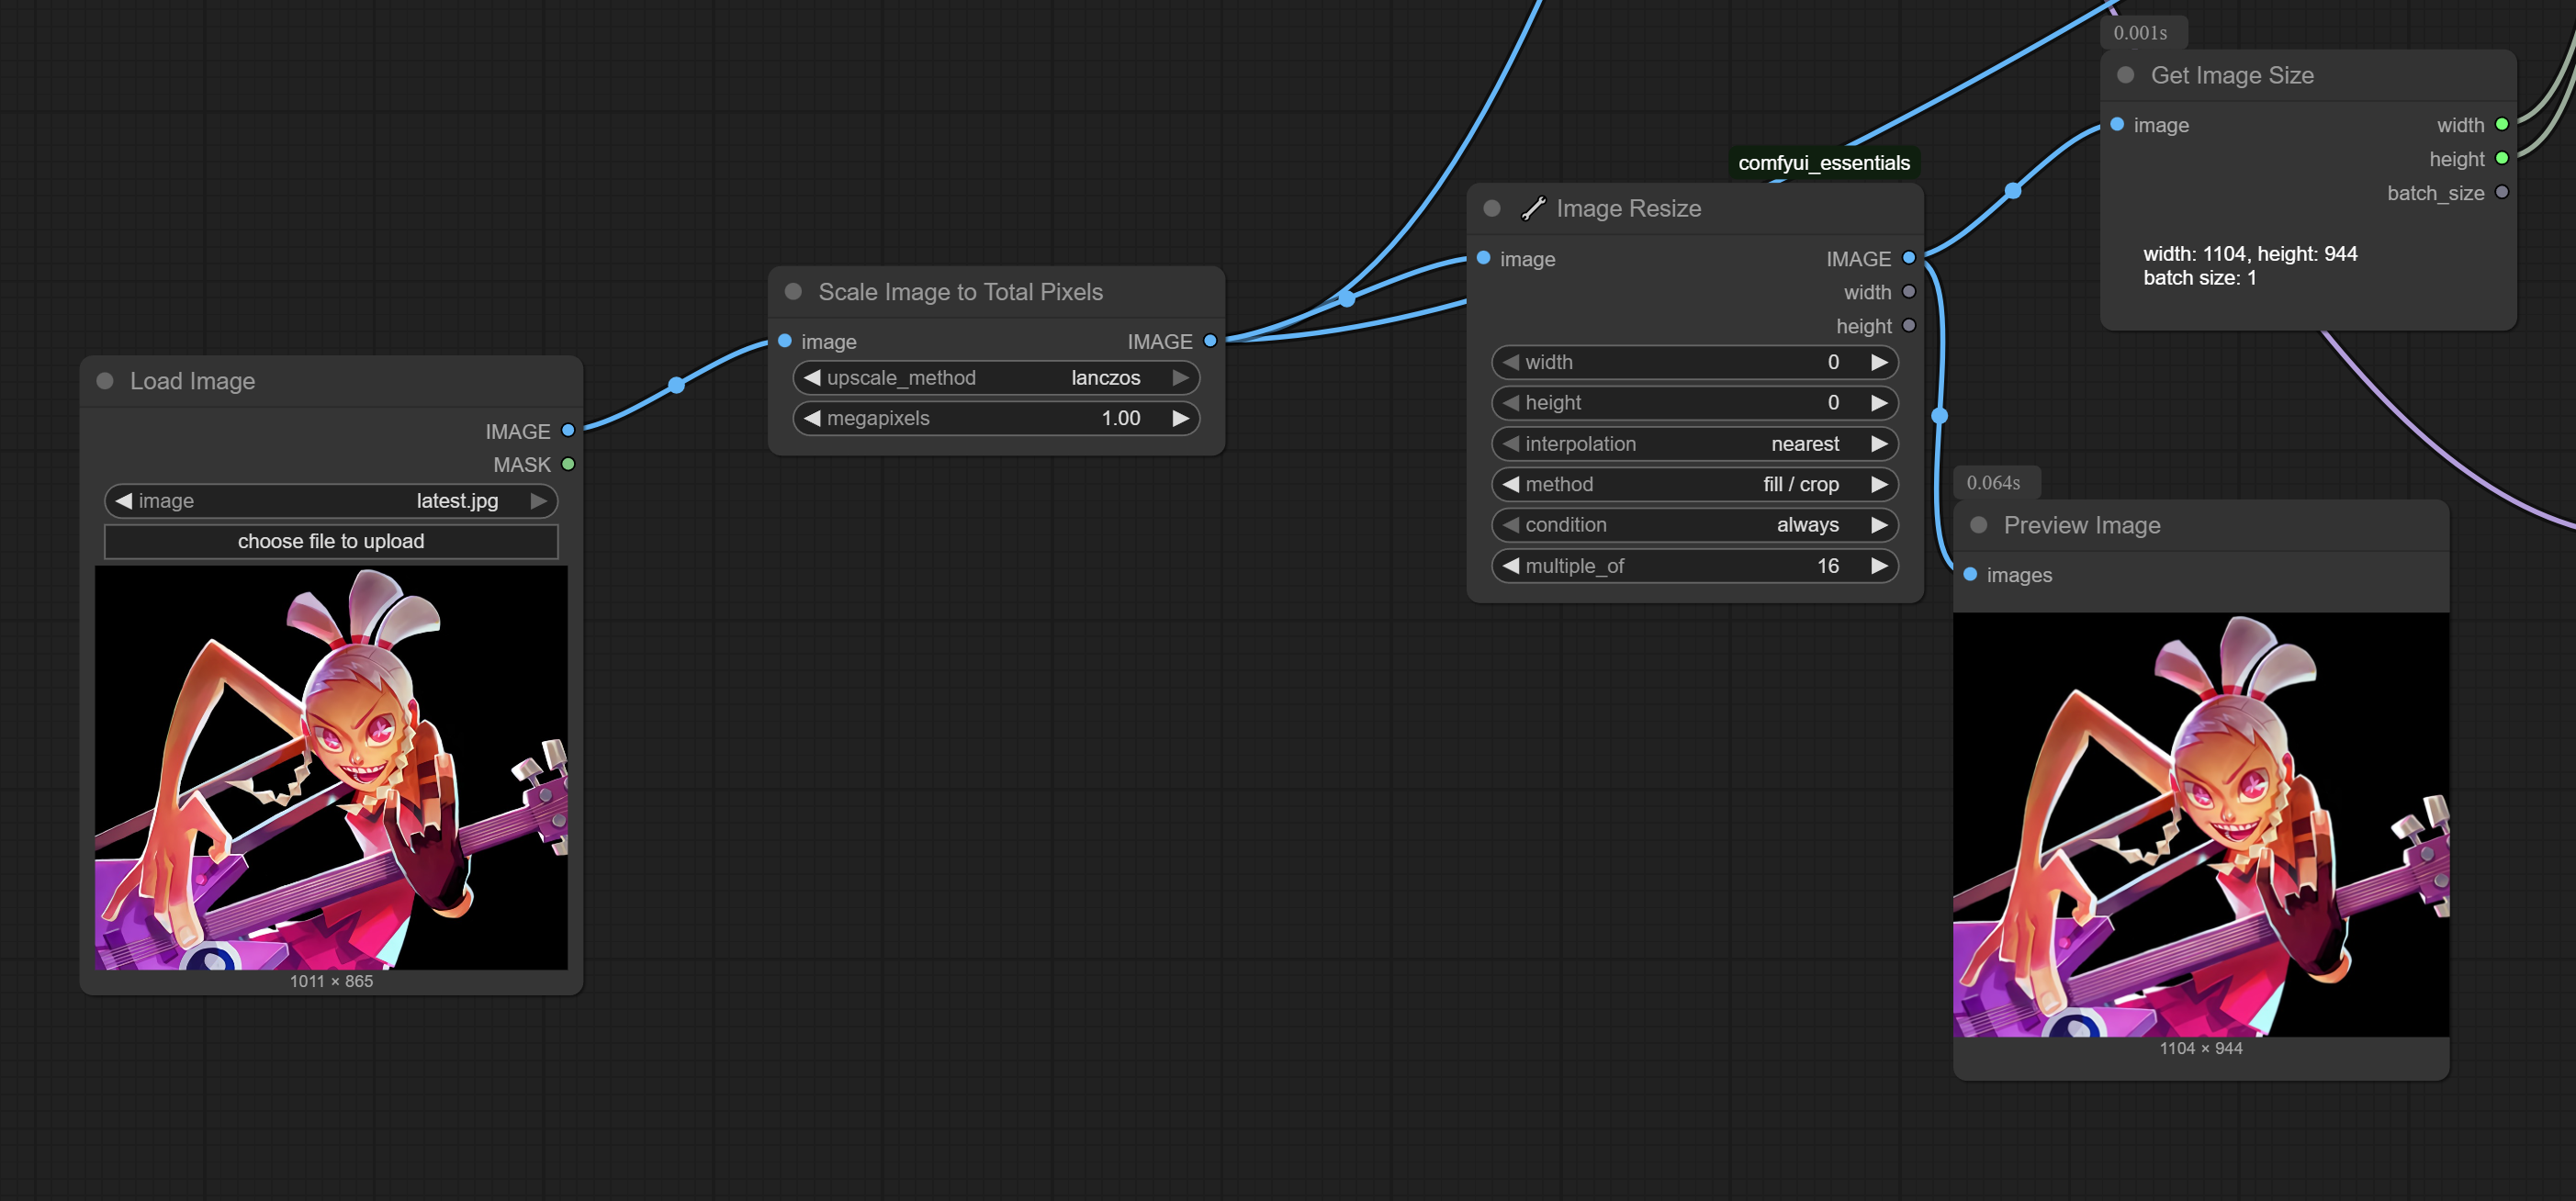Open method dropdown showing fill / crop

(1695, 484)
